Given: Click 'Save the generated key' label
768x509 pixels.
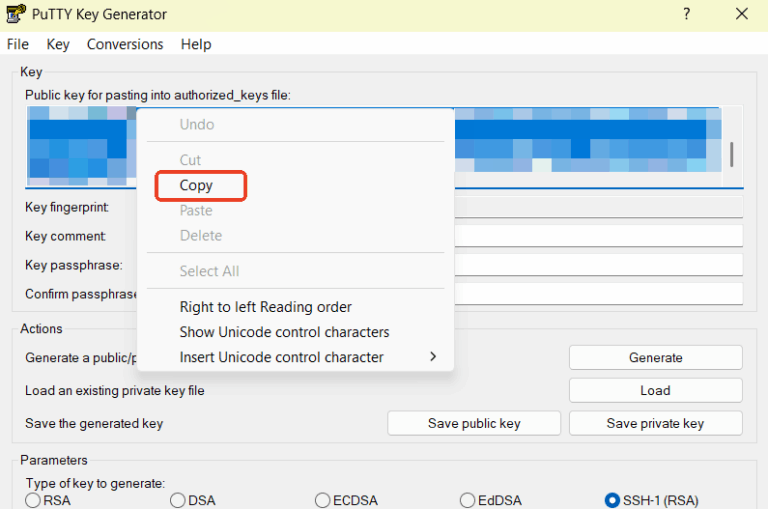Looking at the screenshot, I should click(x=94, y=423).
